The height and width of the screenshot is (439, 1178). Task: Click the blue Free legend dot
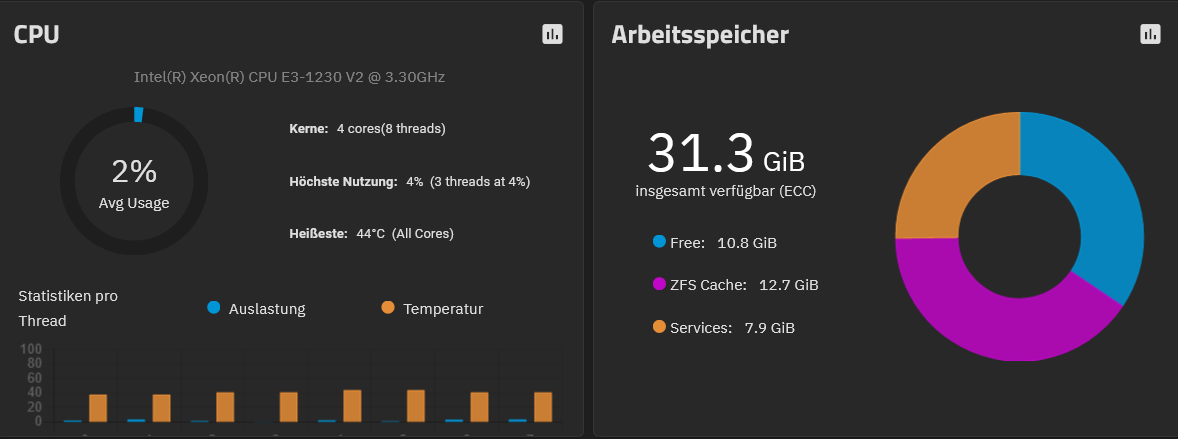click(x=660, y=242)
